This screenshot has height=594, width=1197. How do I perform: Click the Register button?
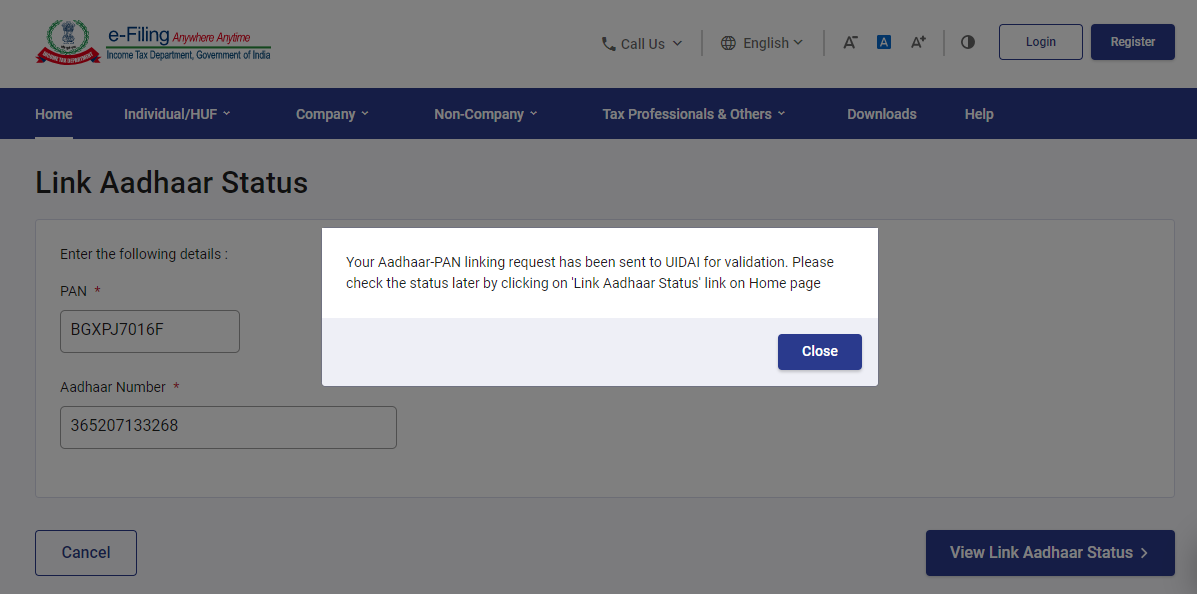click(1132, 42)
